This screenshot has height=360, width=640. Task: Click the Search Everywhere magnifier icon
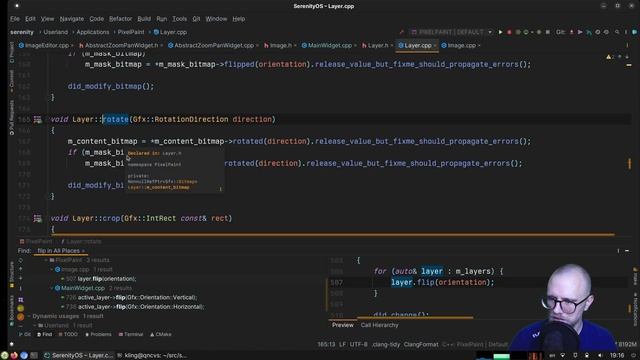pyautogui.click(x=617, y=32)
